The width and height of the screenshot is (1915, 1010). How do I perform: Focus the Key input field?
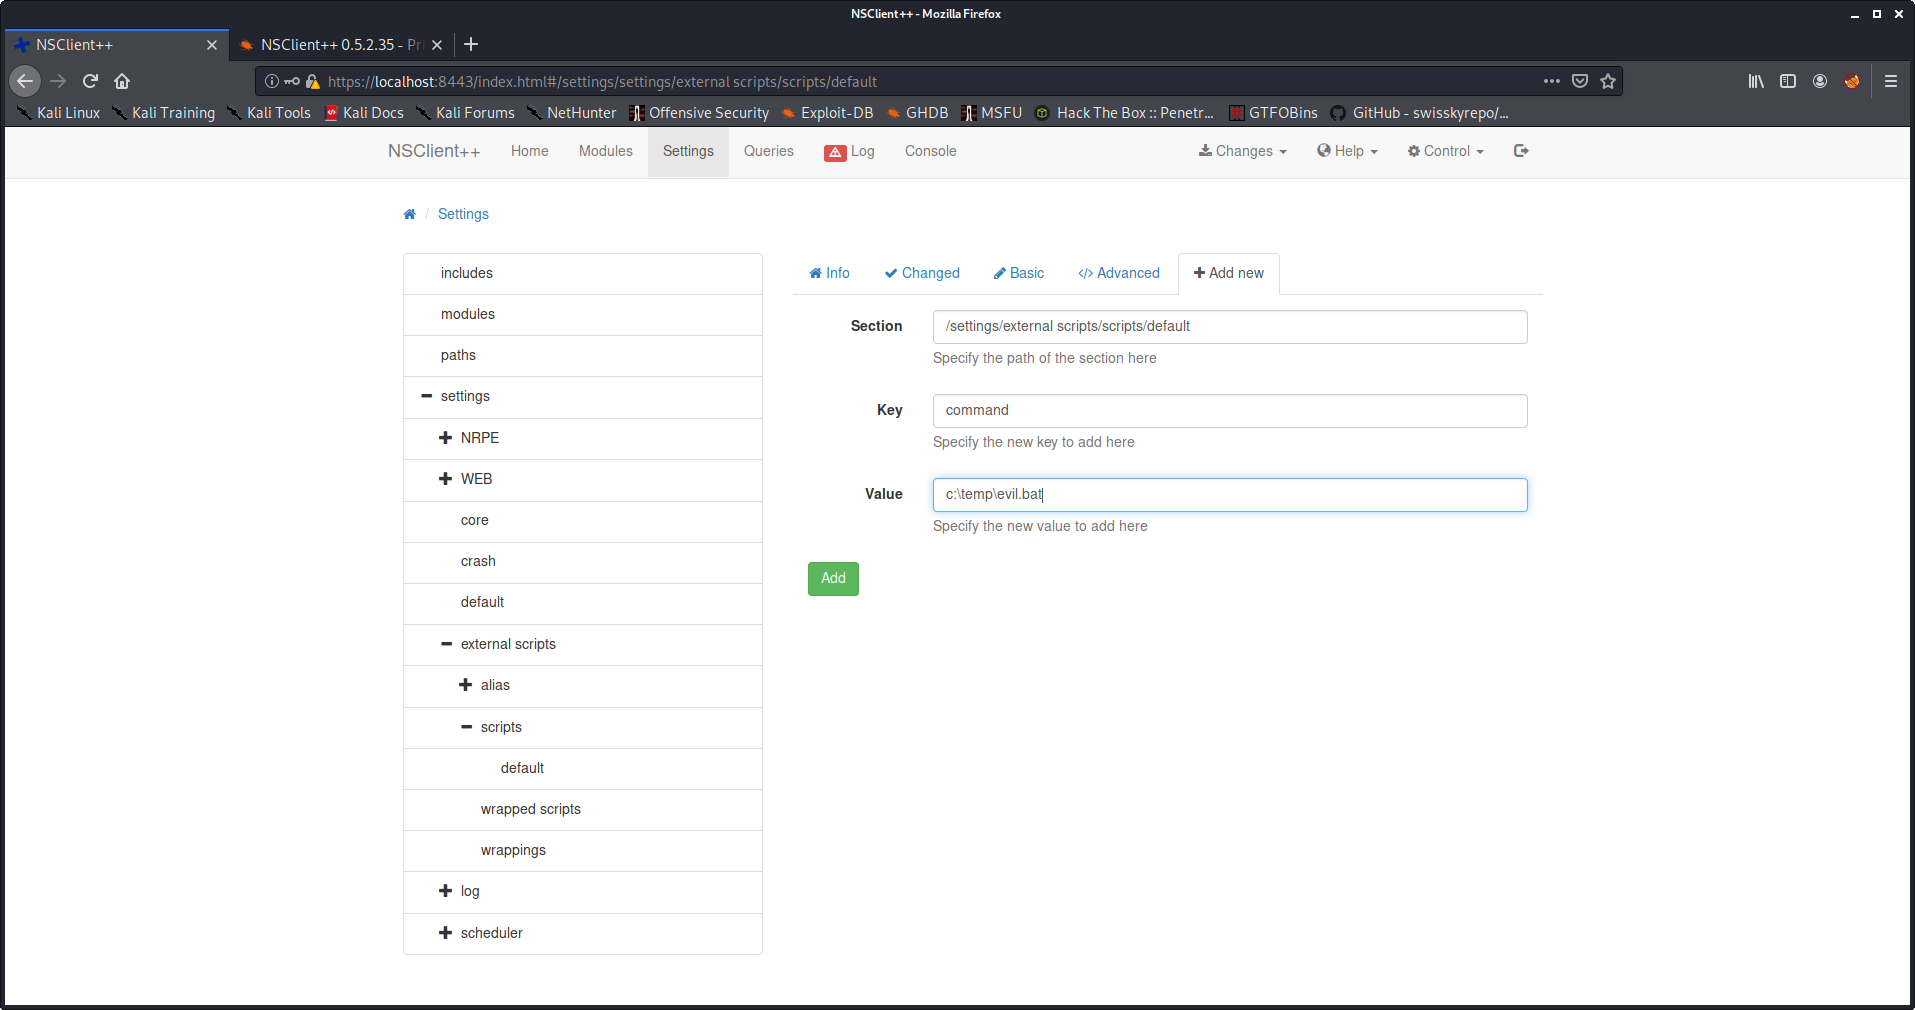[x=1230, y=411]
